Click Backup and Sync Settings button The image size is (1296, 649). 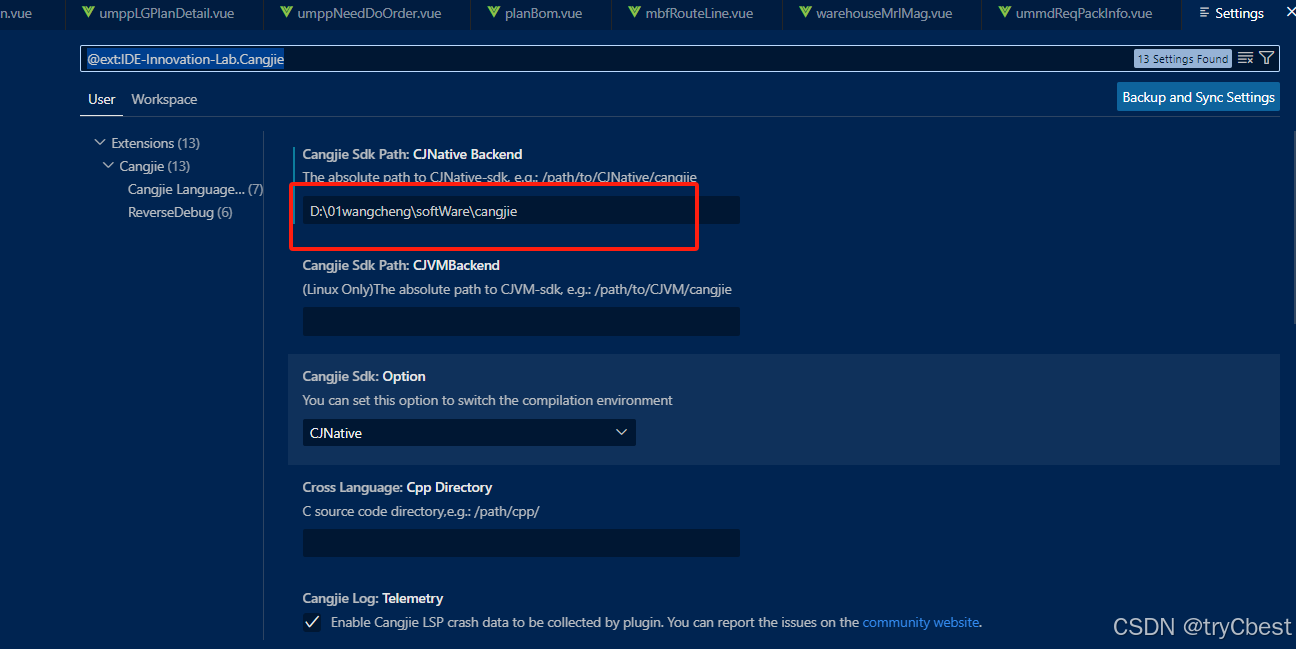1198,97
